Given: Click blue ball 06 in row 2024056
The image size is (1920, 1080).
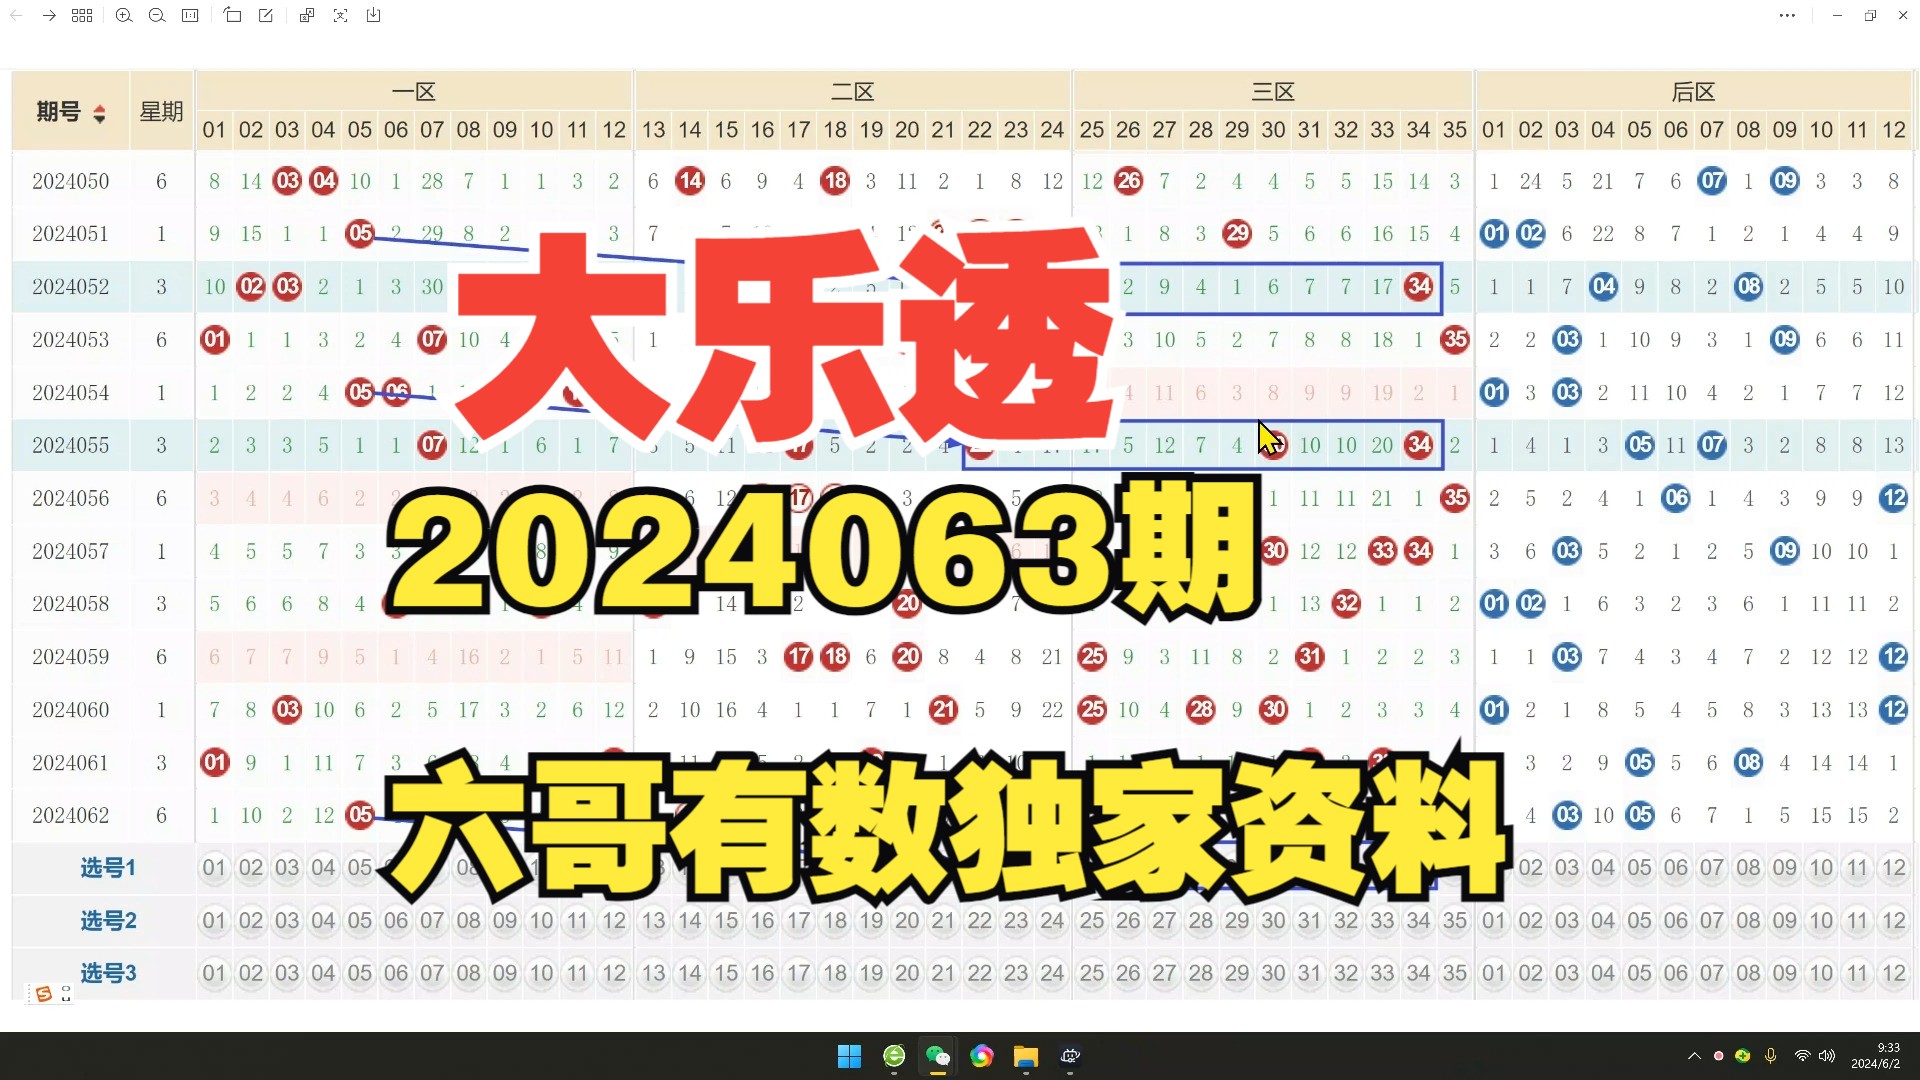Looking at the screenshot, I should click(x=1676, y=498).
